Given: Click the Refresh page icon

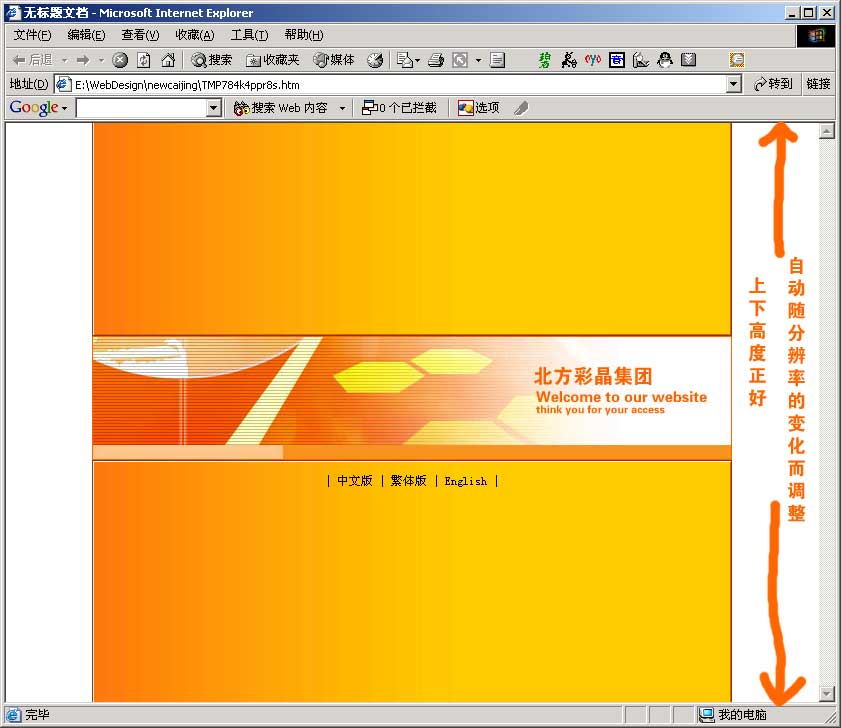Looking at the screenshot, I should pyautogui.click(x=144, y=60).
